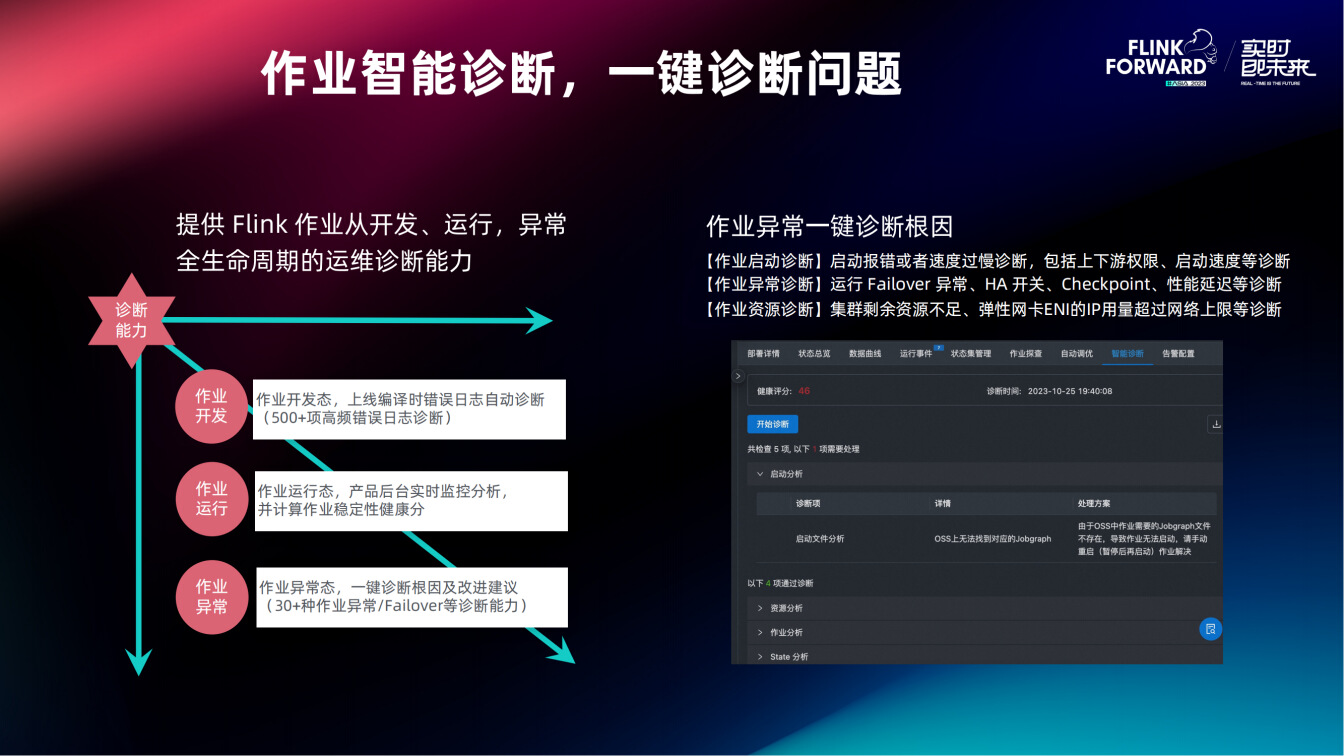Select the 智能诊断 tab
The width and height of the screenshot is (1344, 756).
coord(1127,354)
